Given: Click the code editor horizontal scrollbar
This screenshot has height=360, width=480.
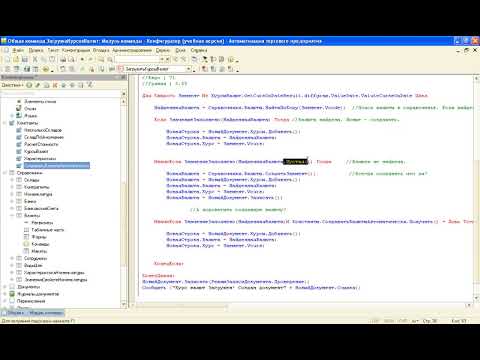Looking at the screenshot, I should [x=302, y=305].
